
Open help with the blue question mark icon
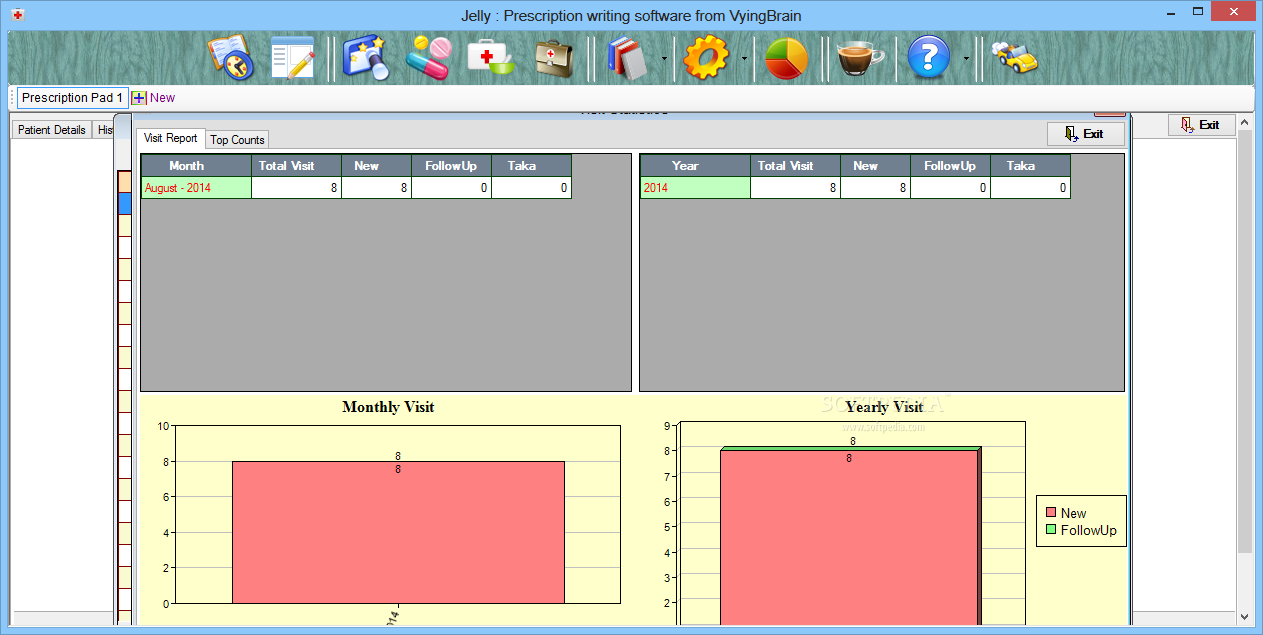coord(929,58)
